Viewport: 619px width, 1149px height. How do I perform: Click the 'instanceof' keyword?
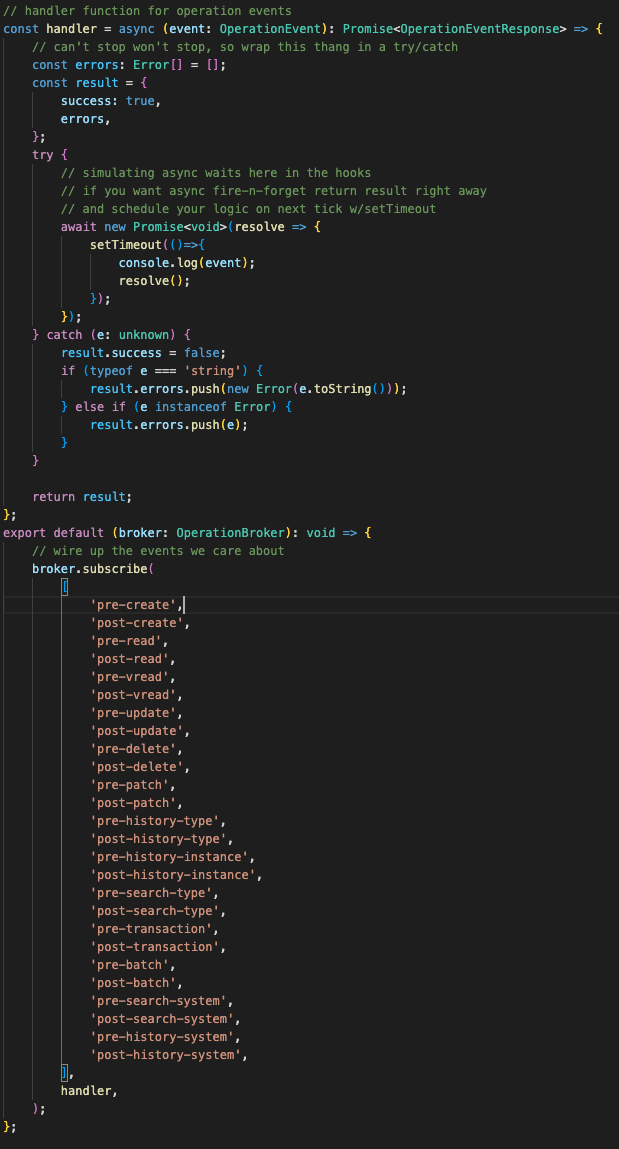[190, 407]
